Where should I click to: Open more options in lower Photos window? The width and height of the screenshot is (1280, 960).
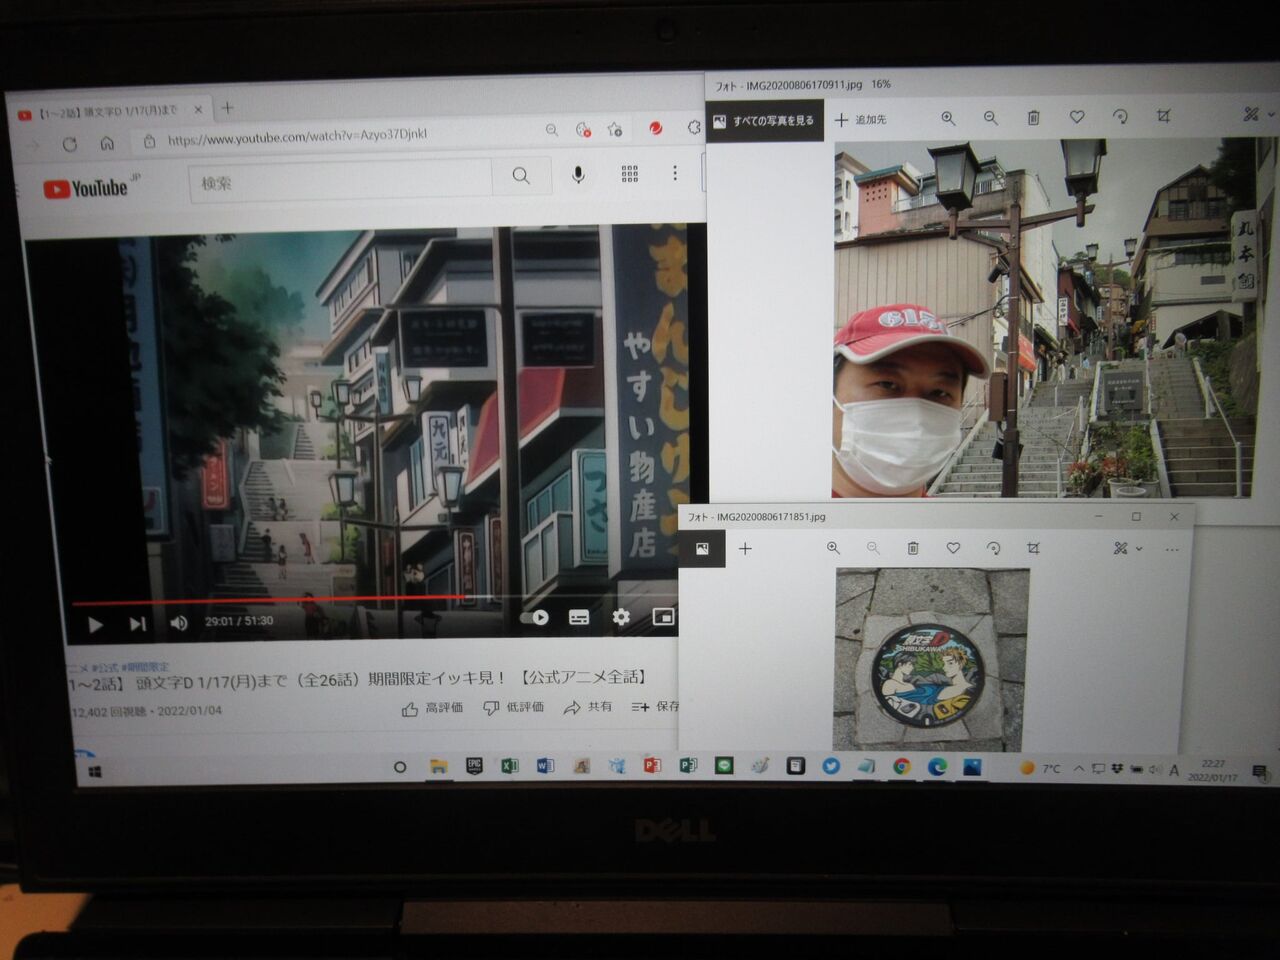coord(1172,549)
